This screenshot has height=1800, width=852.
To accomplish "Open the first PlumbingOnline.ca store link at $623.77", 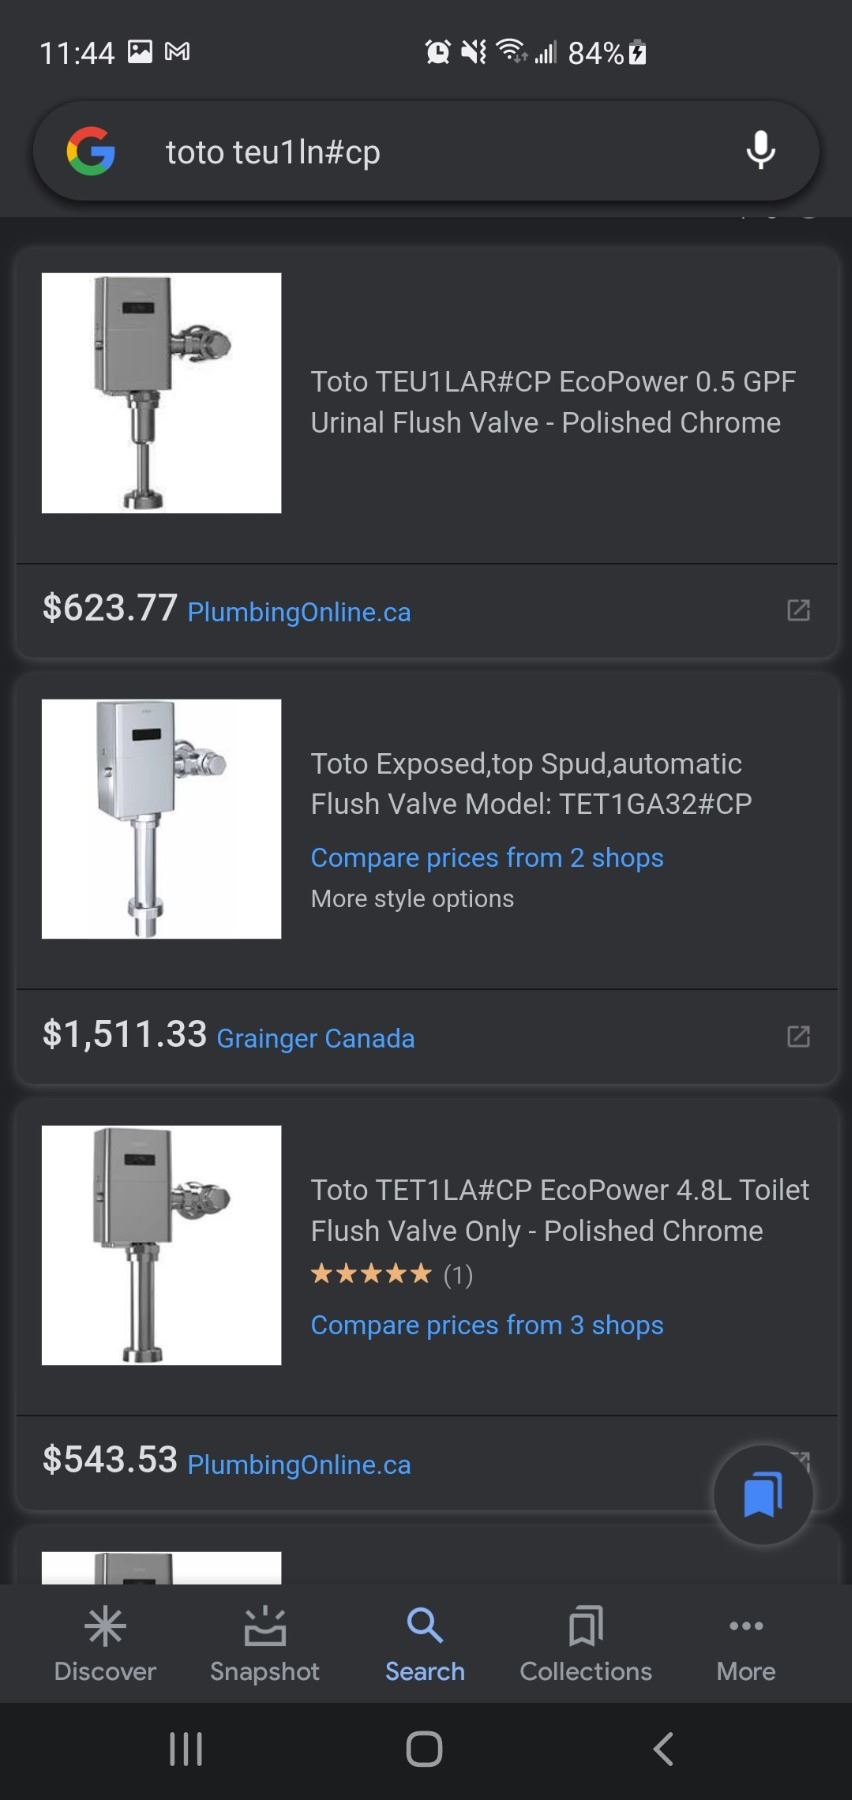I will 299,612.
